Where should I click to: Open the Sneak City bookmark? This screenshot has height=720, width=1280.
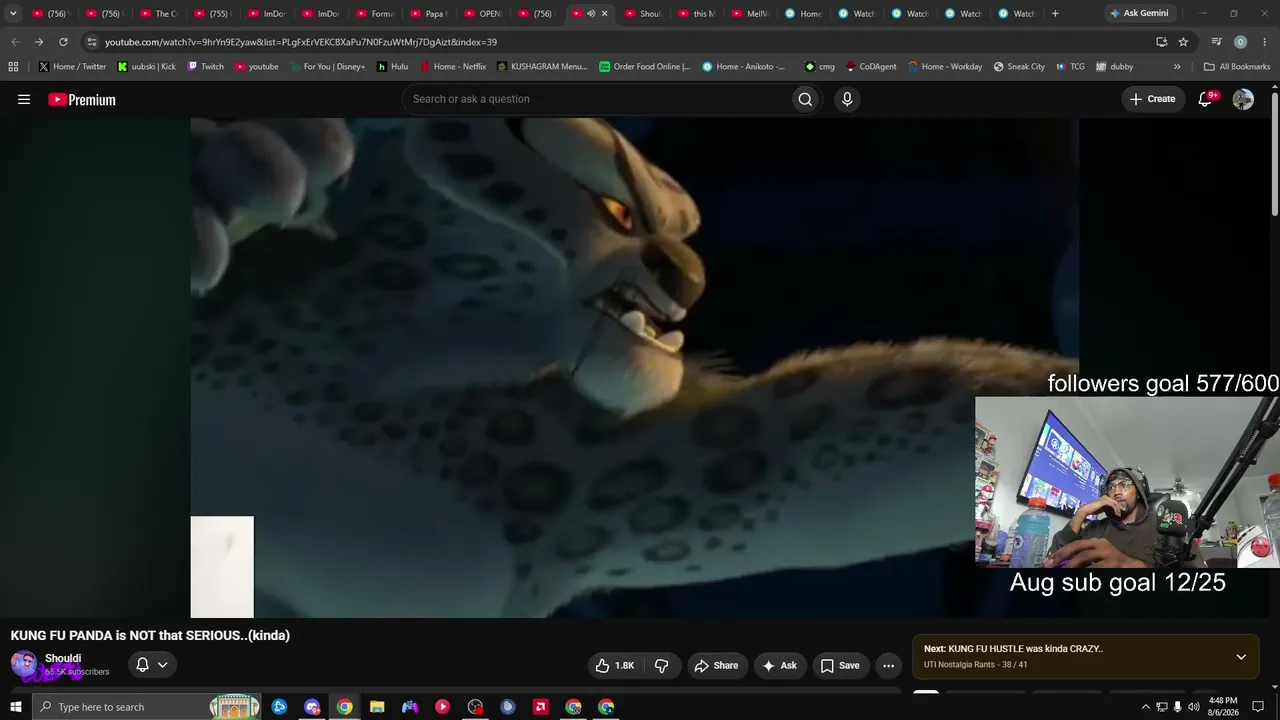click(x=1019, y=67)
